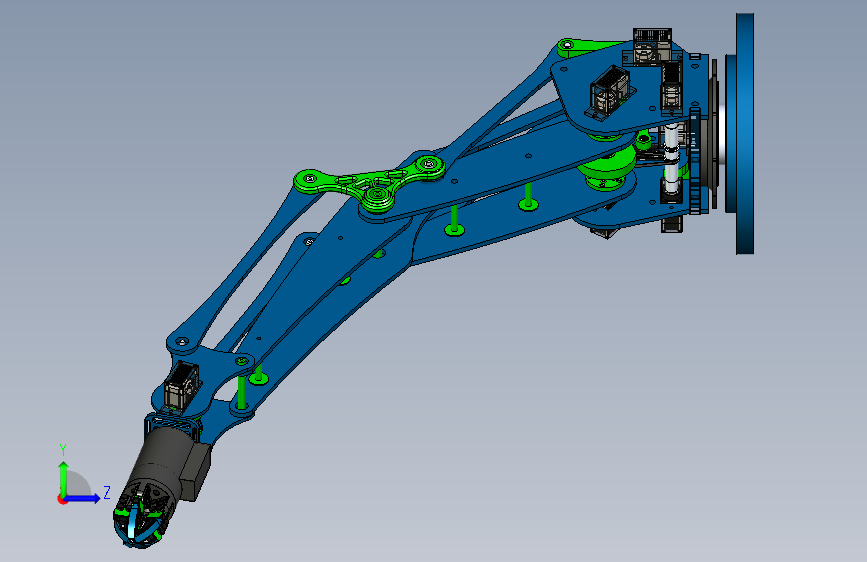Image resolution: width=867 pixels, height=562 pixels.
Task: Click the "Z" axis label
Action: tap(107, 492)
